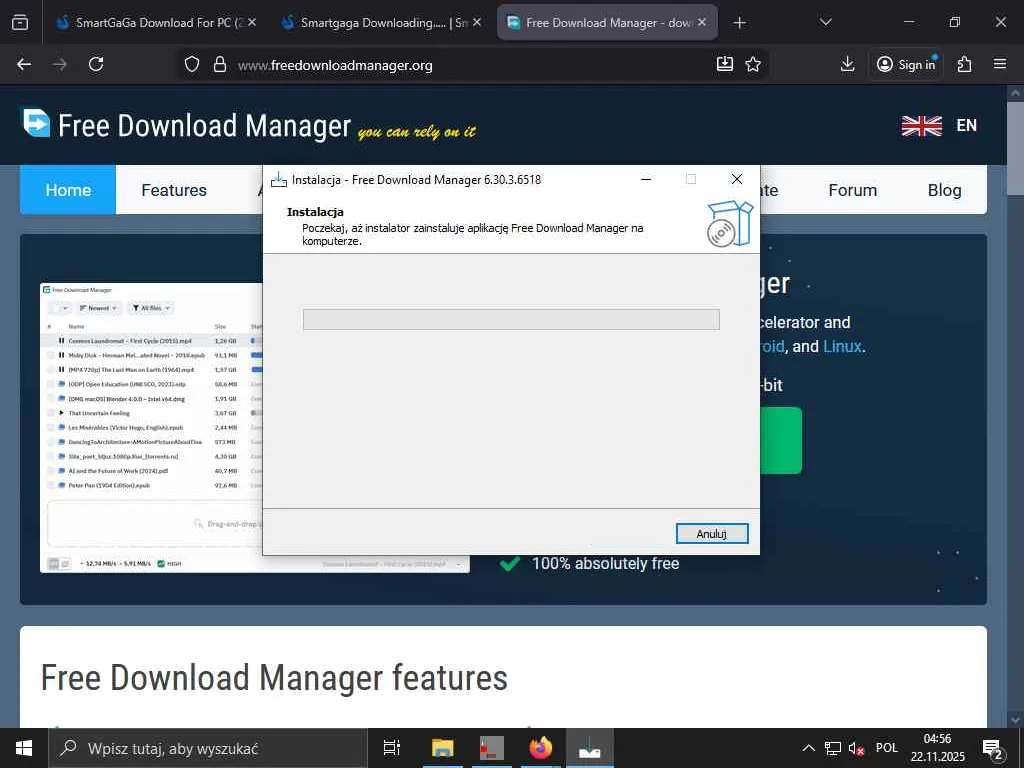This screenshot has height=768, width=1024.
Task: Show hidden system tray icons
Action: (808, 748)
